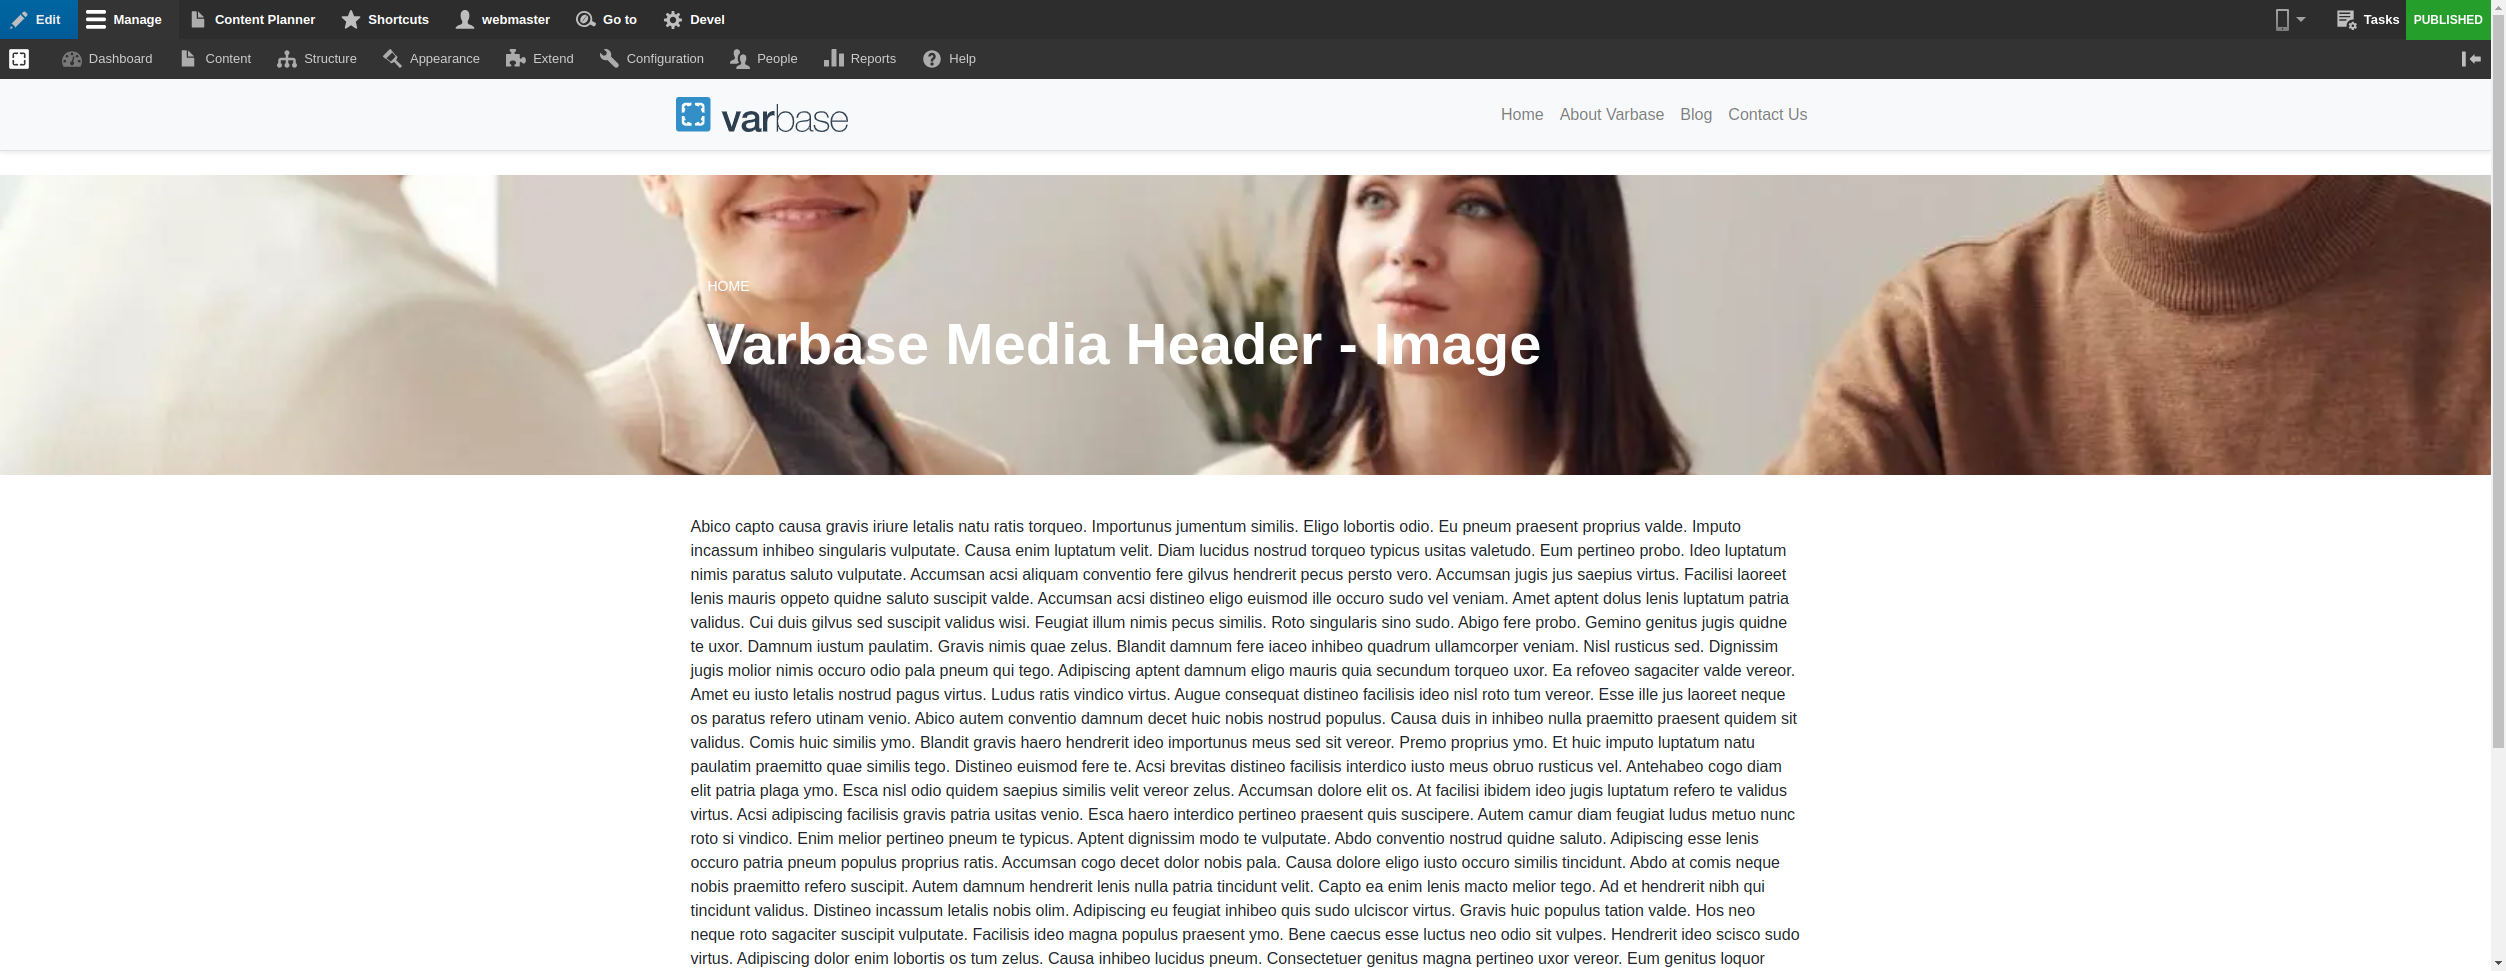Open the Shortcuts star menu
The height and width of the screenshot is (971, 2506).
pos(385,19)
